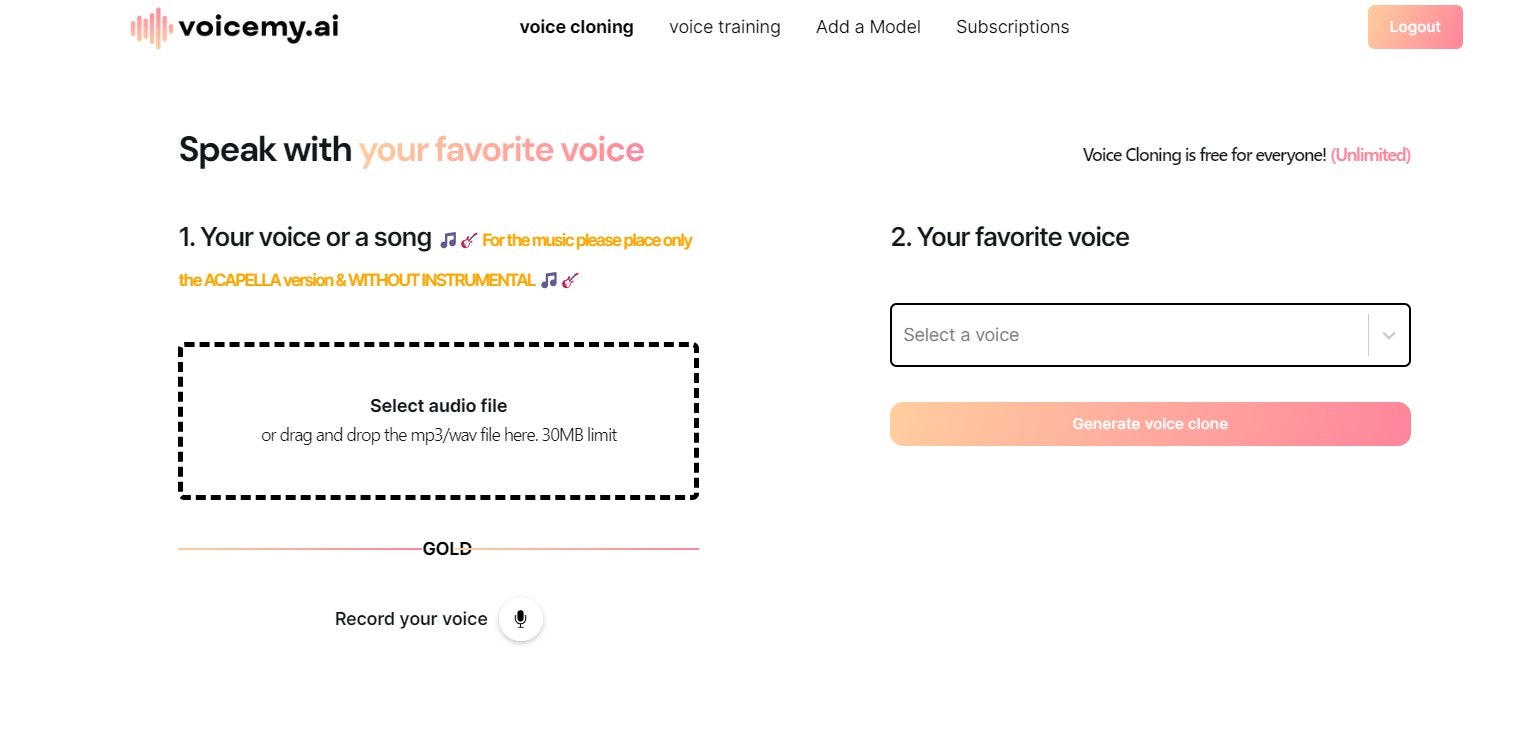Open the Select a voice combo box
The image size is (1514, 744).
click(1150, 335)
